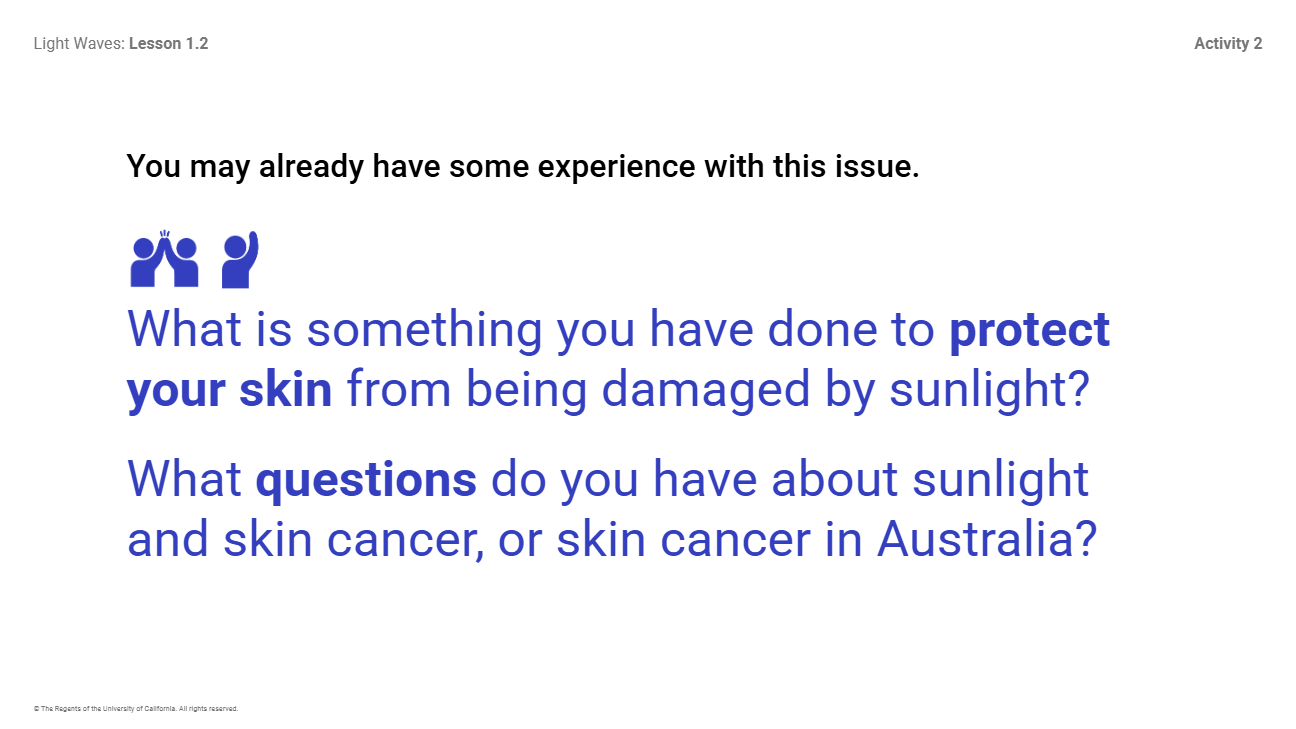The image size is (1296, 729).
Task: Click the copyright notice at bottom left
Action: [136, 709]
